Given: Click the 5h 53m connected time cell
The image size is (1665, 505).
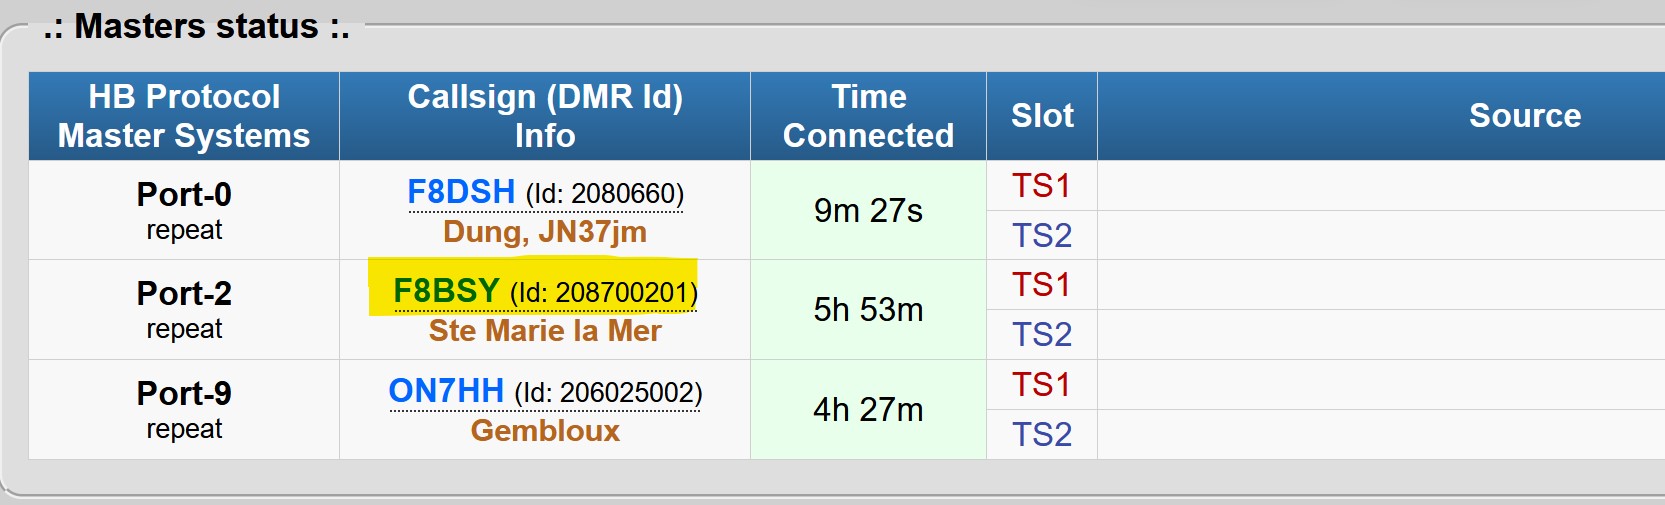Looking at the screenshot, I should (868, 310).
